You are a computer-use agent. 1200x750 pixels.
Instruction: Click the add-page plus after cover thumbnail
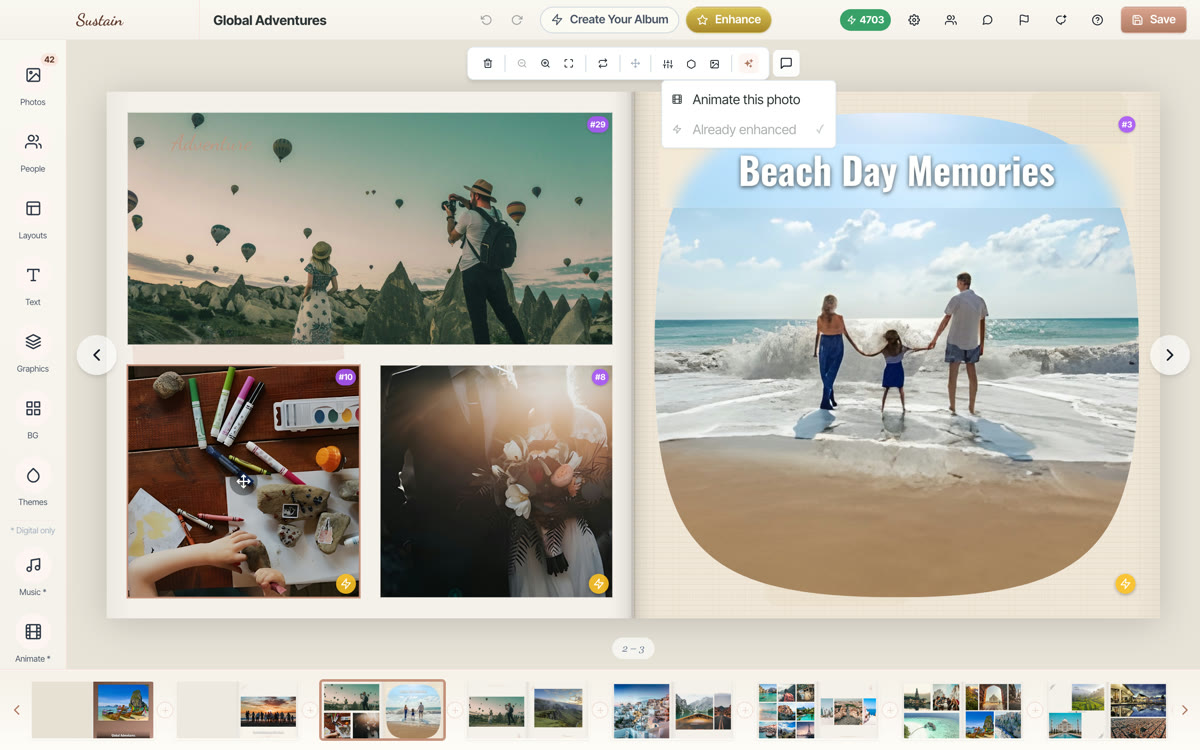(x=165, y=710)
